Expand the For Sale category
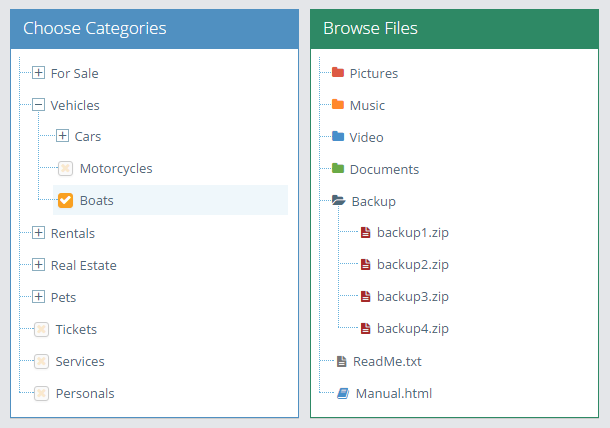Image resolution: width=610 pixels, height=428 pixels. click(38, 72)
